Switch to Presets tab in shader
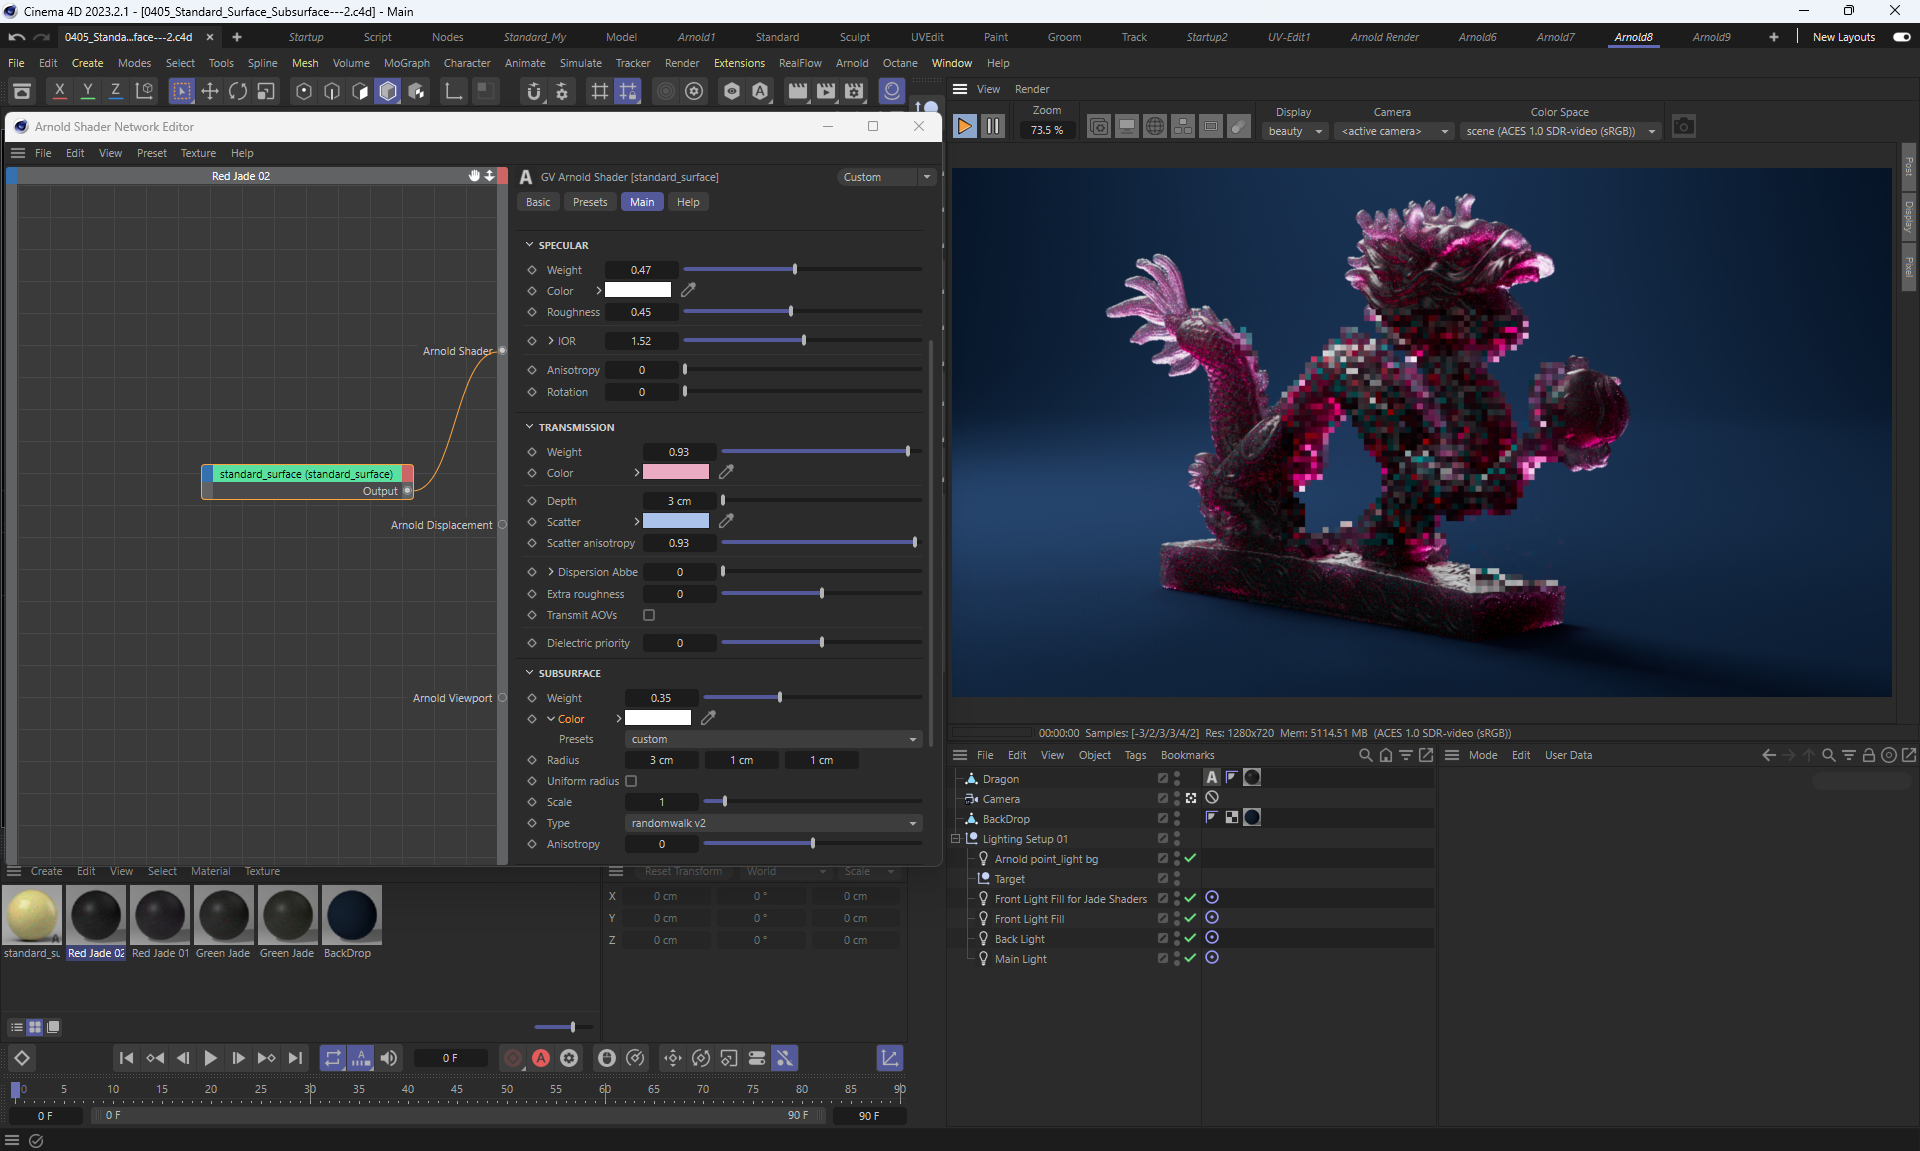Viewport: 1920px width, 1151px height. coord(590,202)
